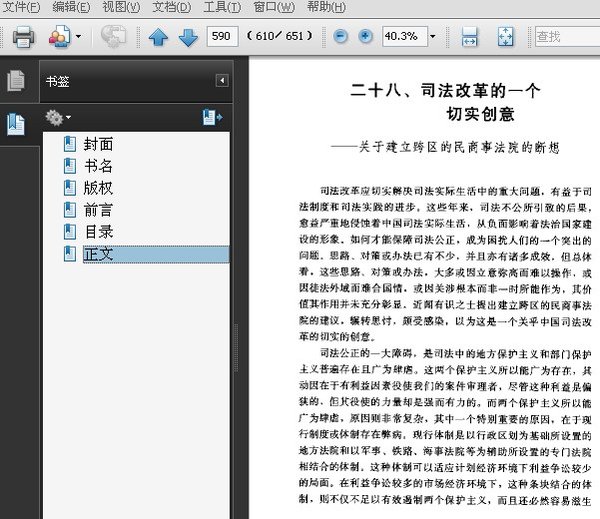Open the 视图(V) menu
Image resolution: width=600 pixels, height=519 pixels.
click(121, 7)
